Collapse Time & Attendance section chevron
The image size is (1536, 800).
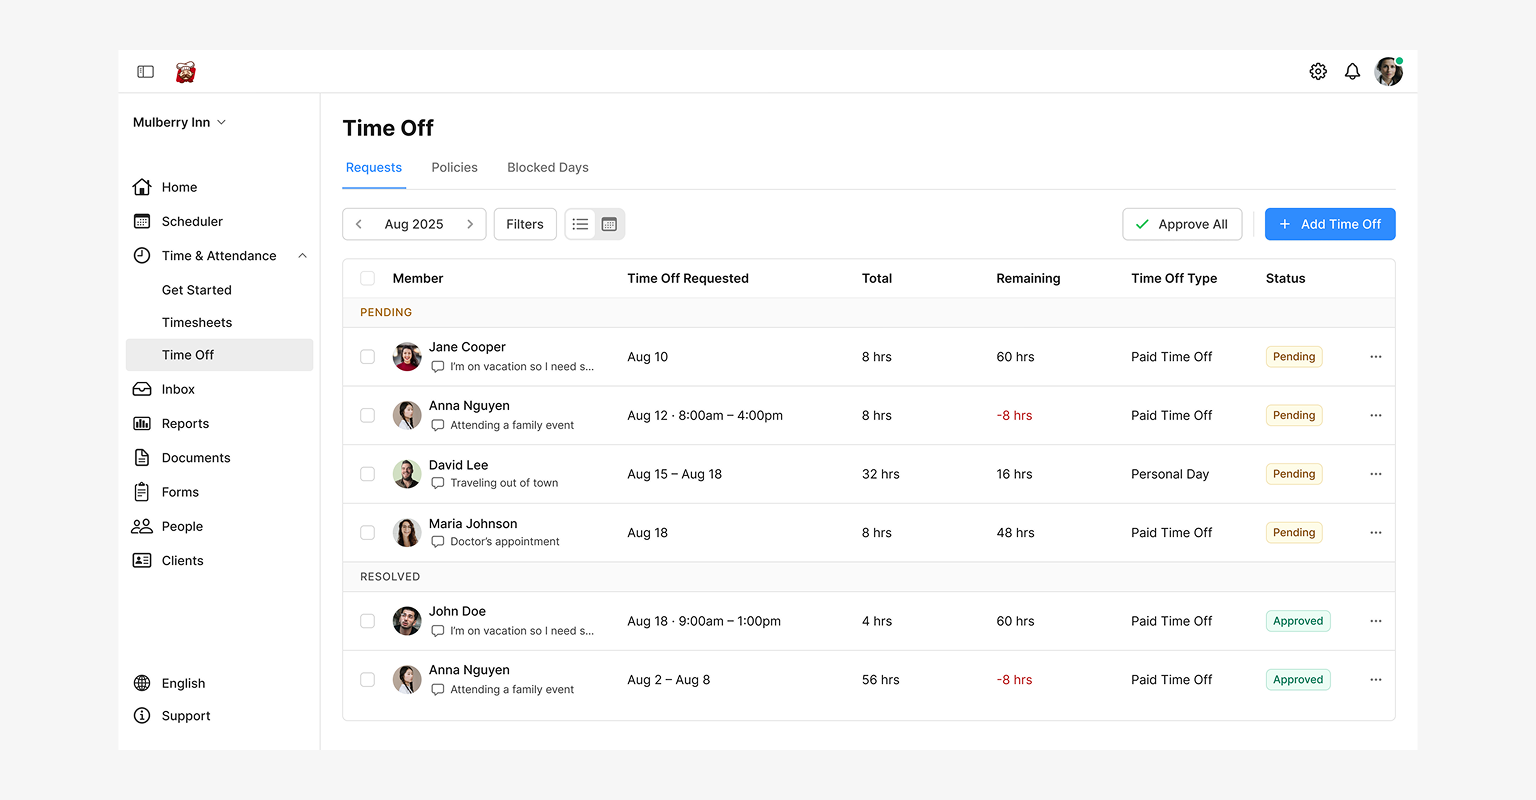302,256
